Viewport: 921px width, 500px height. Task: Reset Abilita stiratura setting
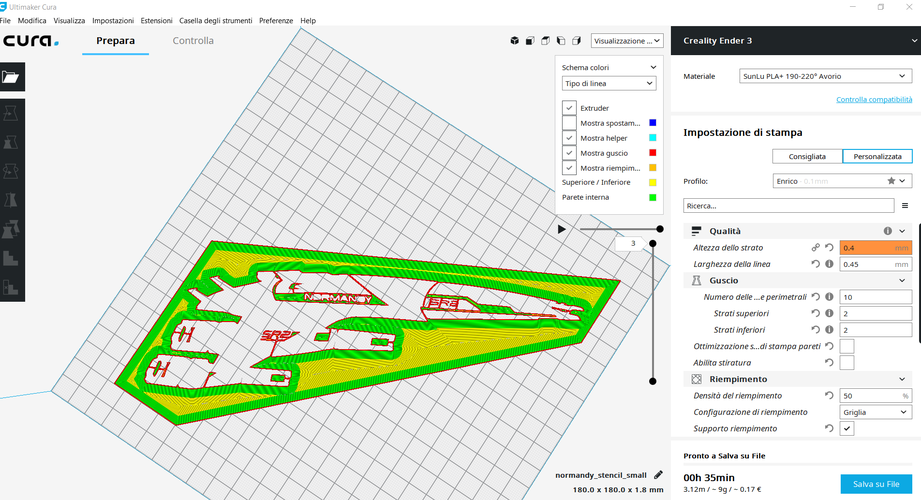click(x=829, y=363)
